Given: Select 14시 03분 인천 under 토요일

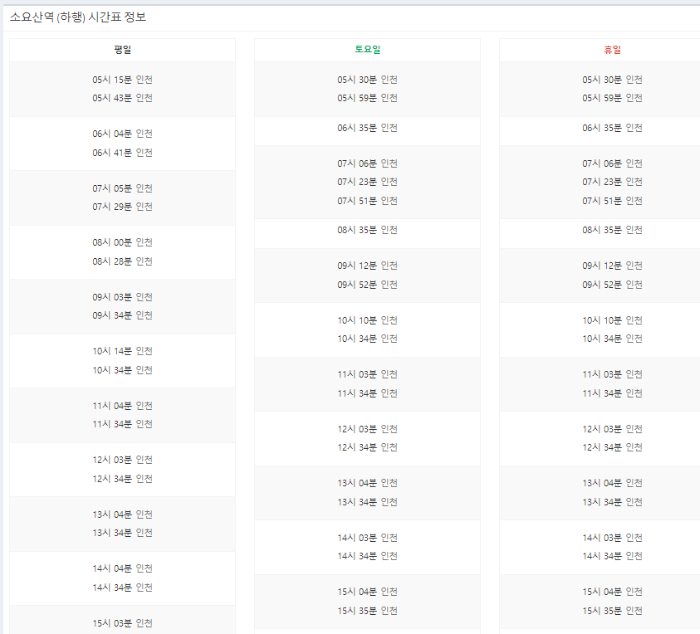Looking at the screenshot, I should [x=367, y=538].
